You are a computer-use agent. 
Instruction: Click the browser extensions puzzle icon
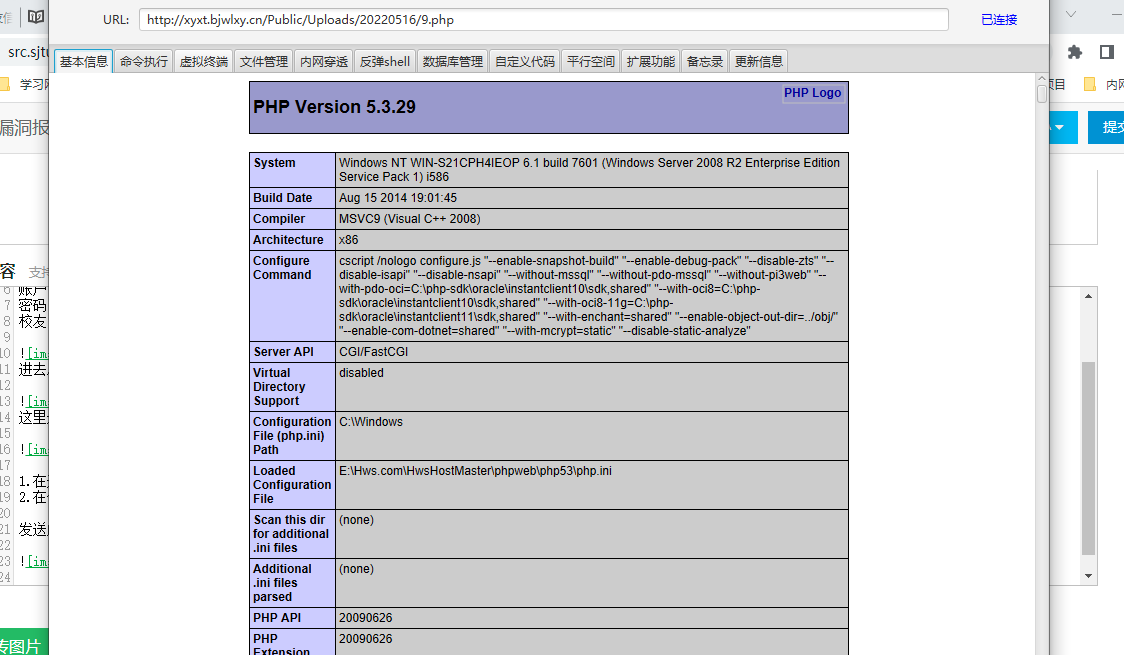click(1075, 52)
